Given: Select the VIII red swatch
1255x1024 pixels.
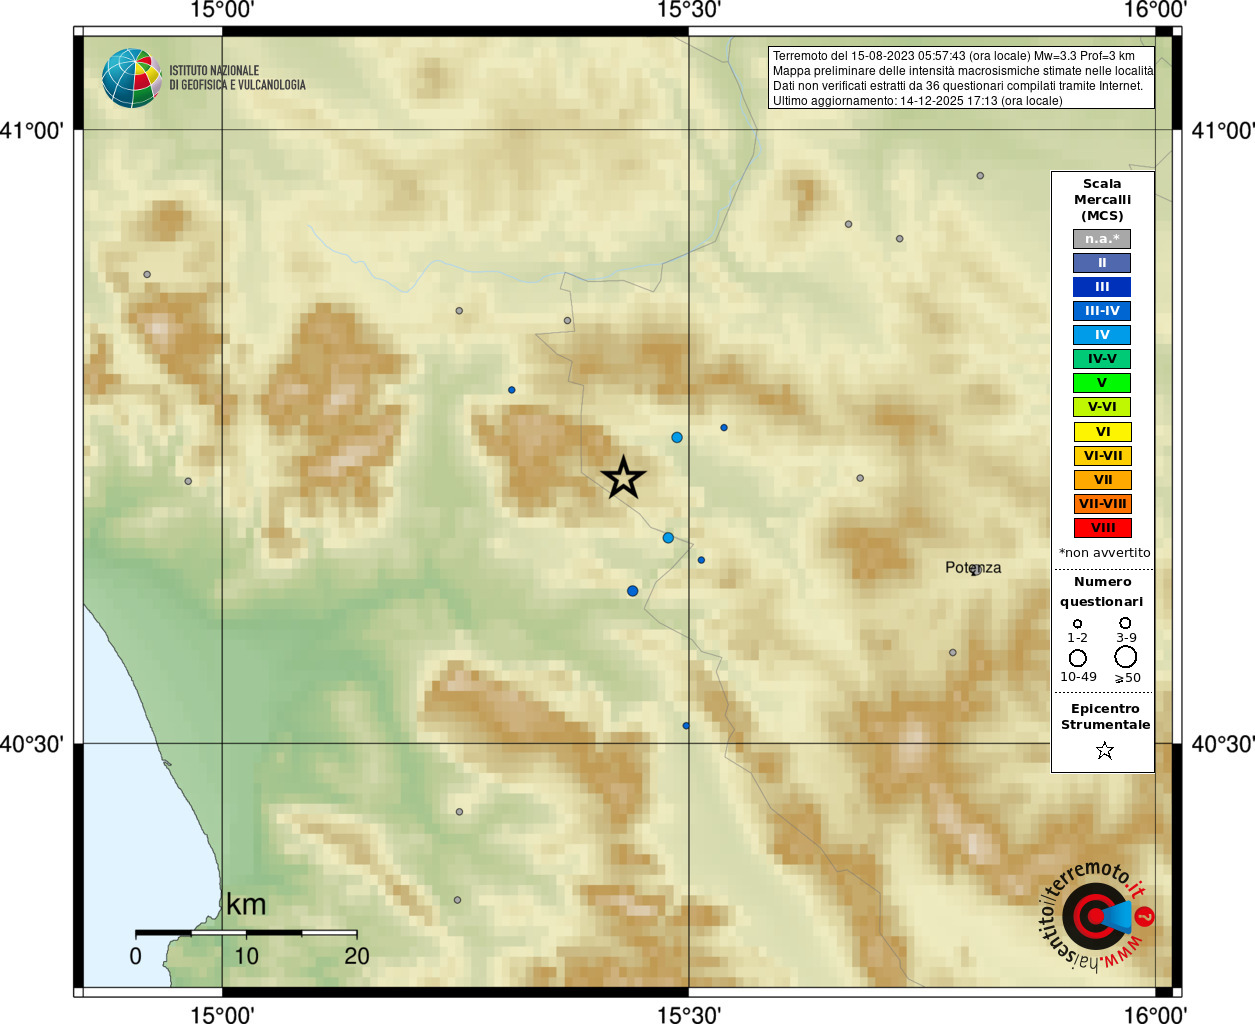Looking at the screenshot, I should (x=1103, y=528).
